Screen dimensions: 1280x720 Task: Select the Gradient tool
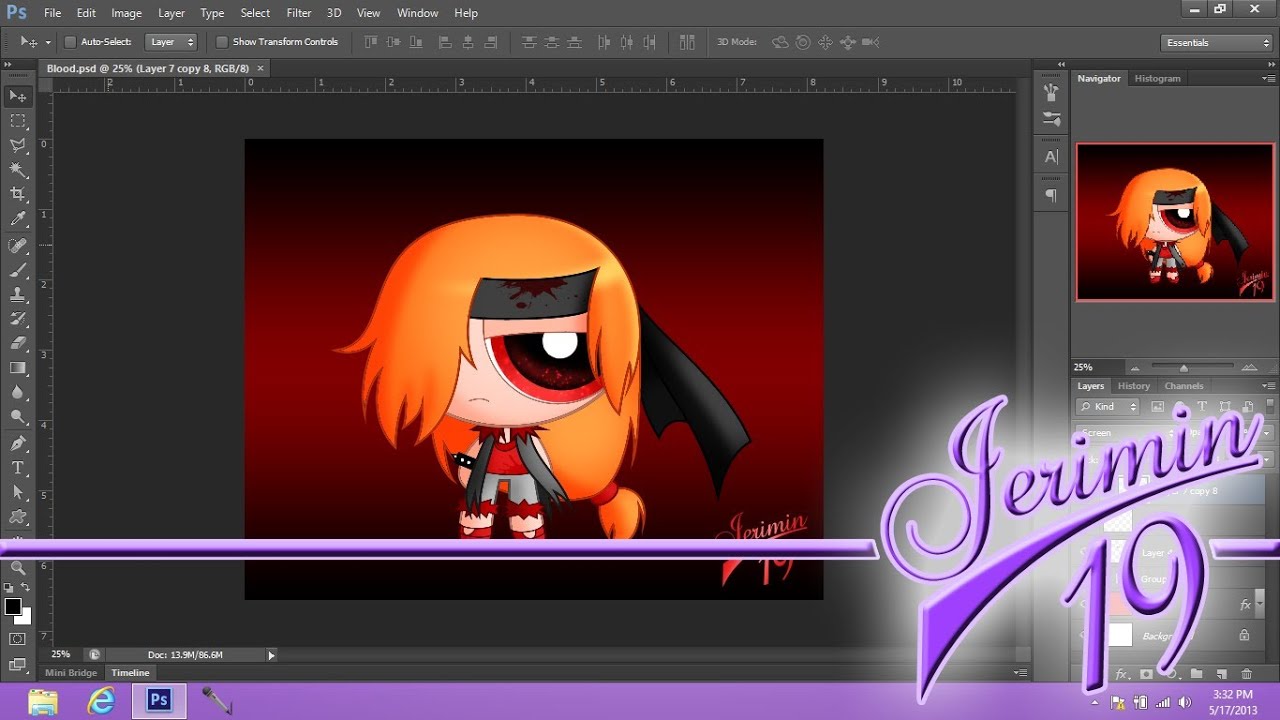(18, 368)
